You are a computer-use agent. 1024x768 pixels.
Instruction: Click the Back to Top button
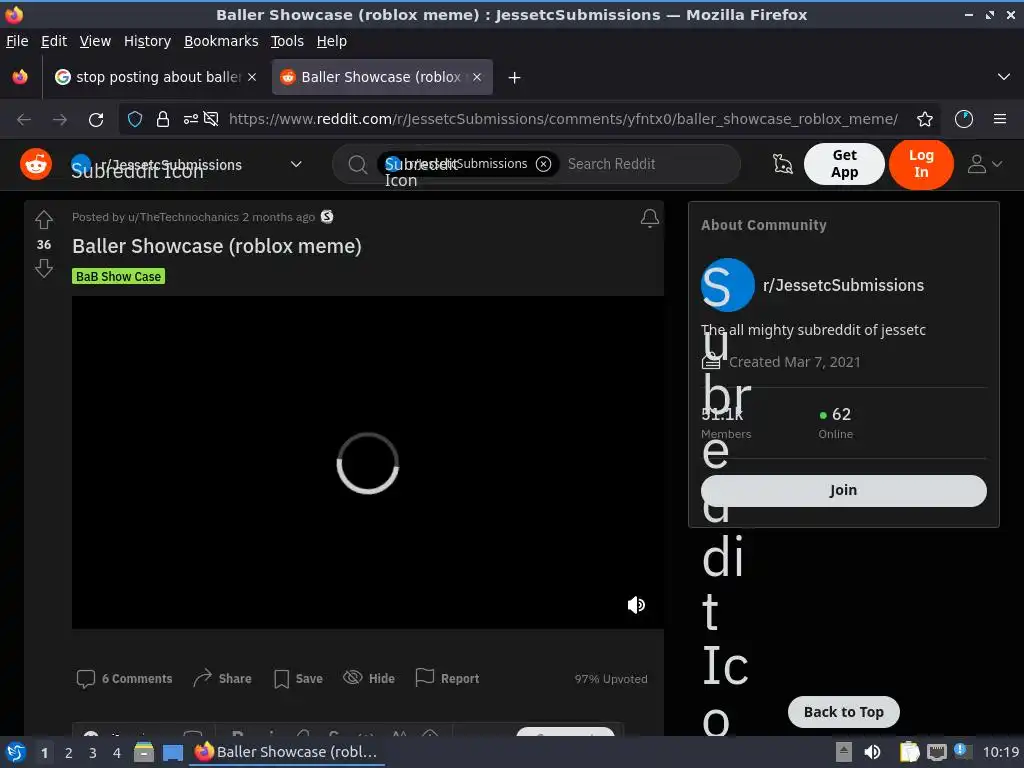coord(843,712)
